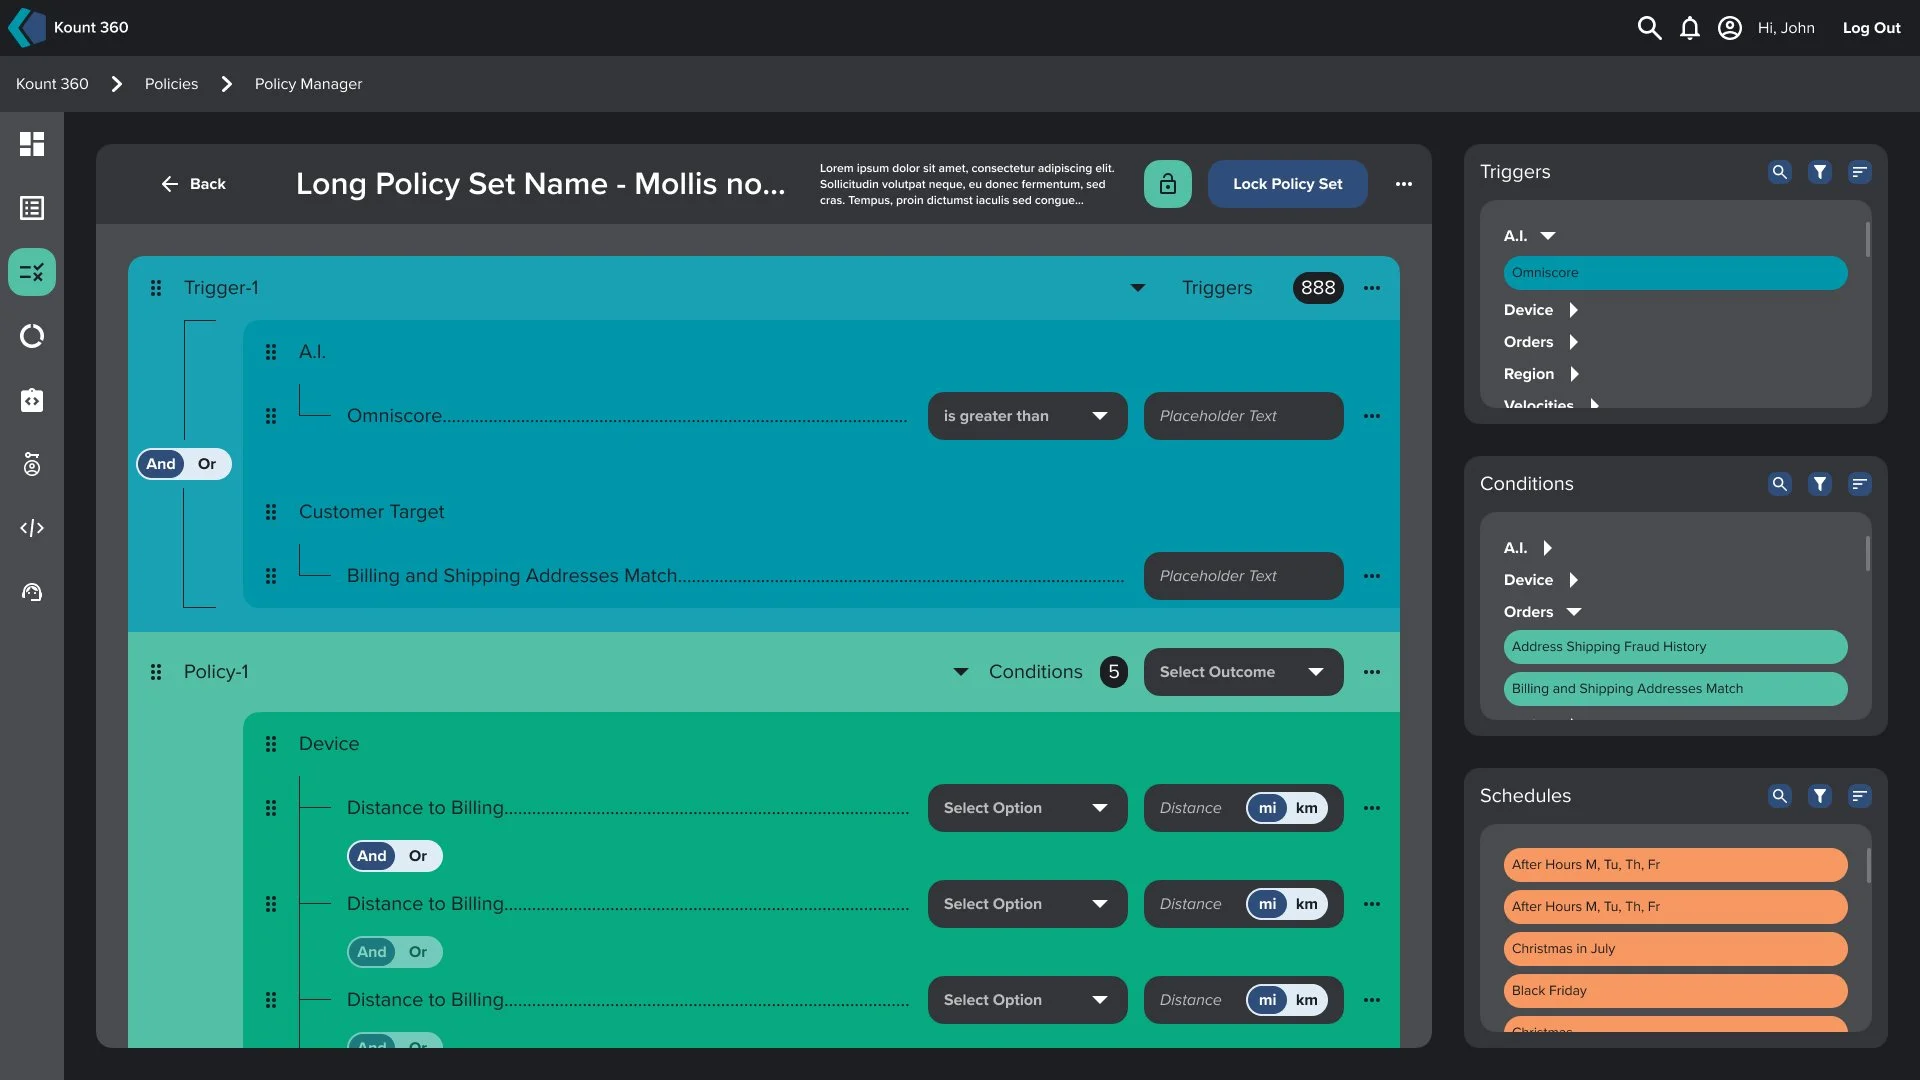This screenshot has width=1920, height=1080.
Task: Go to Kount 360 breadcrumb
Action: click(52, 84)
